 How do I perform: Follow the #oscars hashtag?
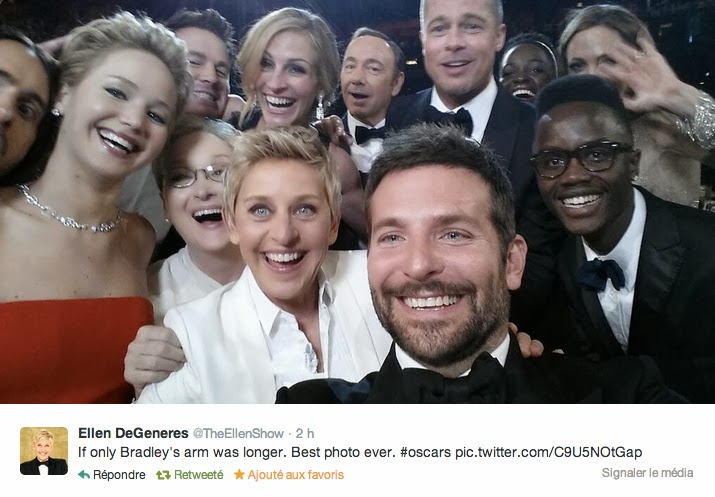pos(425,452)
